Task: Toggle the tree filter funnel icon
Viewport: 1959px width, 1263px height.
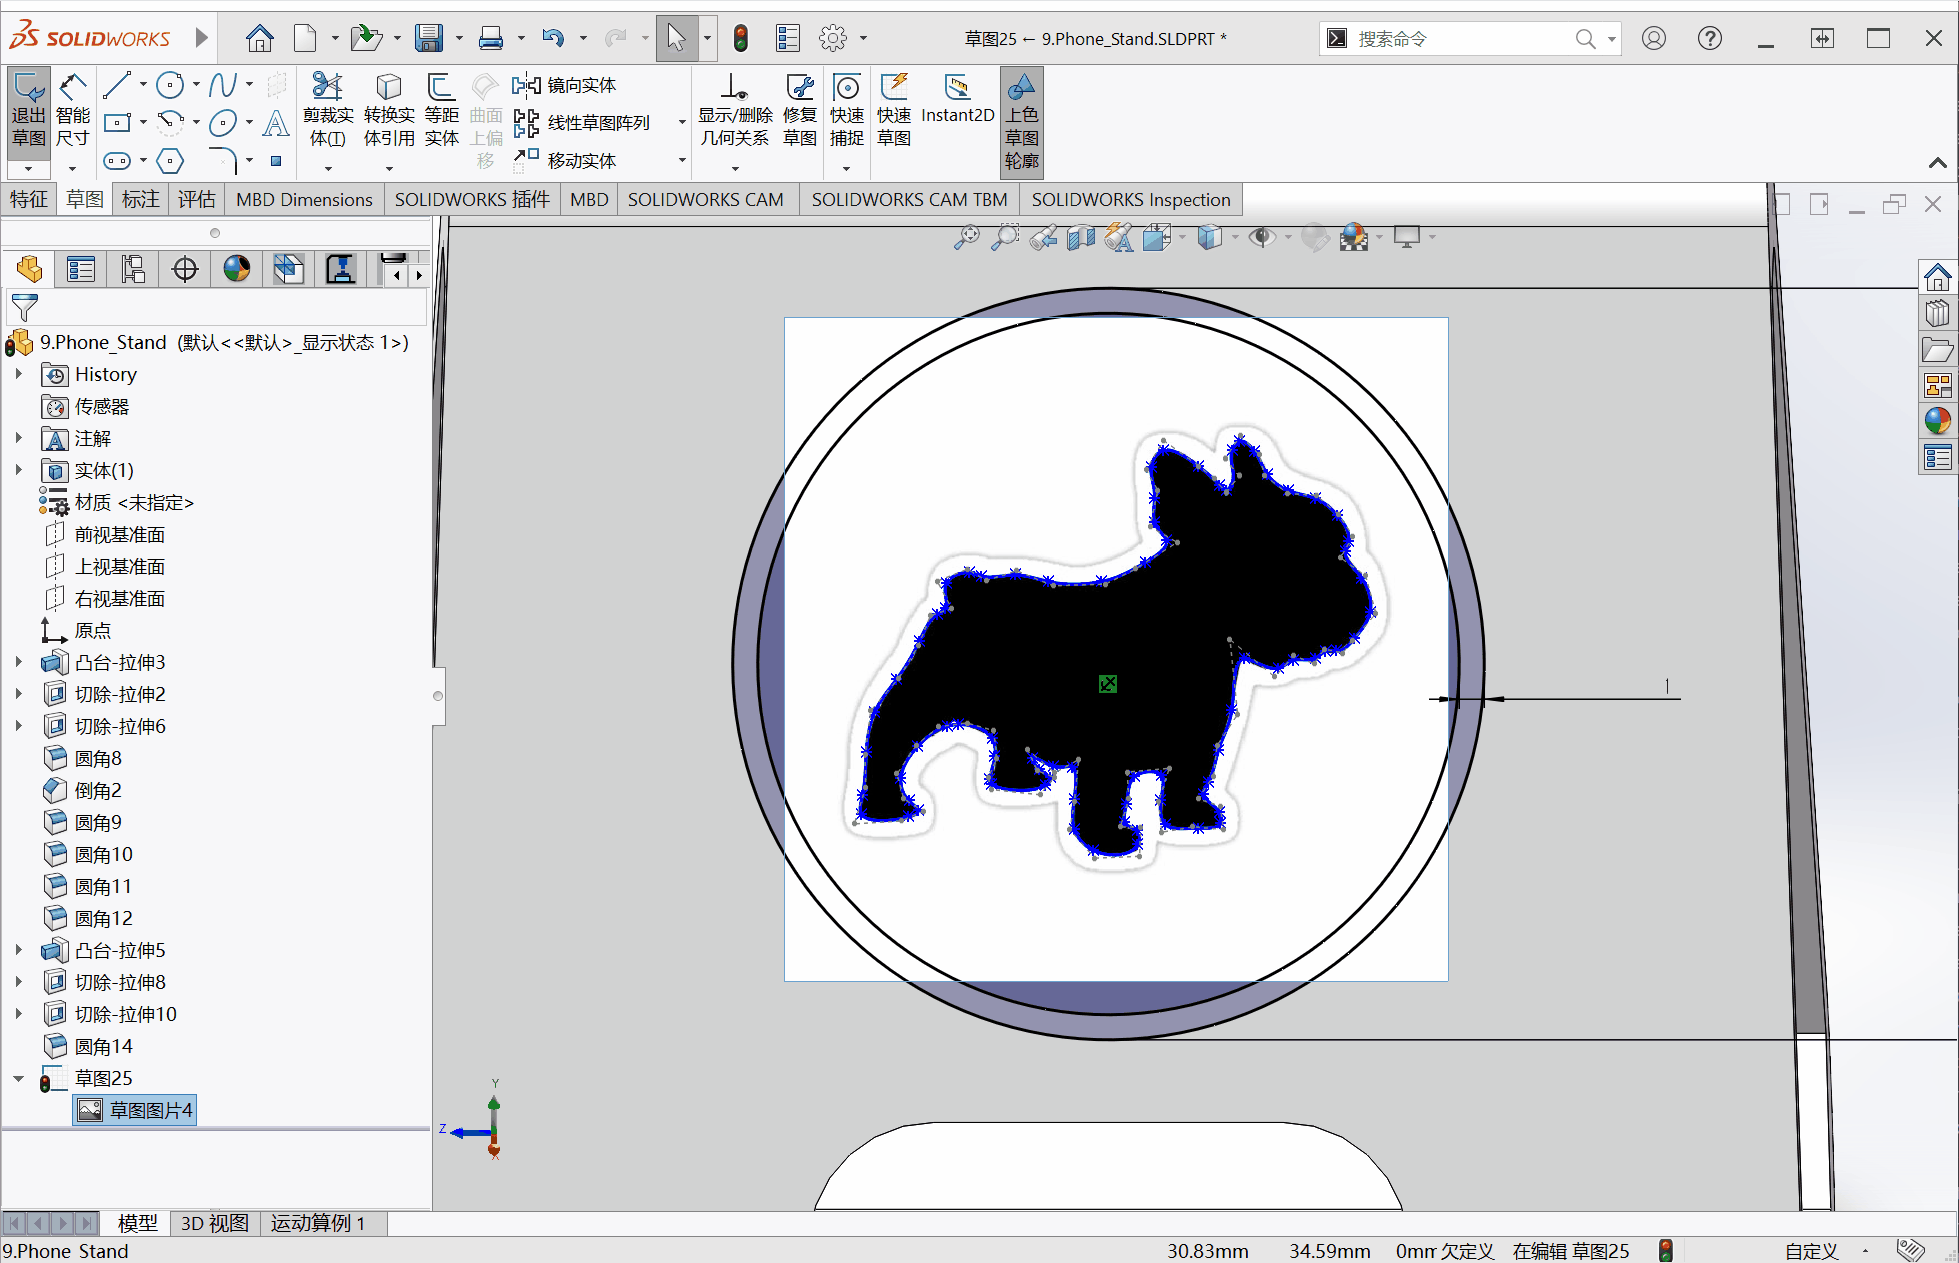Action: pos(24,308)
